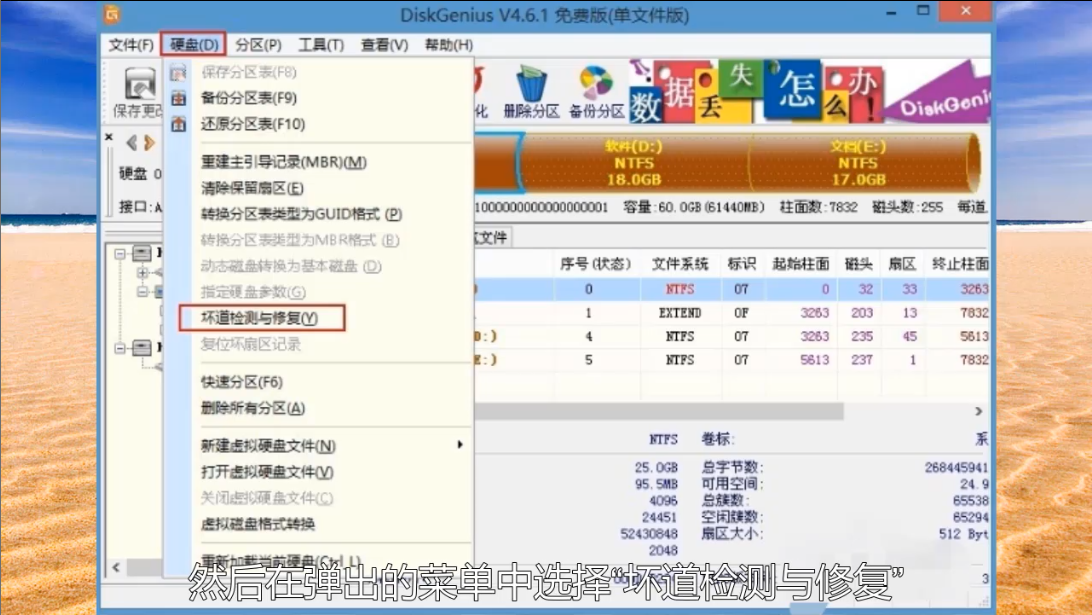Select 虚拟磁盘格式转换 entry

[258, 524]
